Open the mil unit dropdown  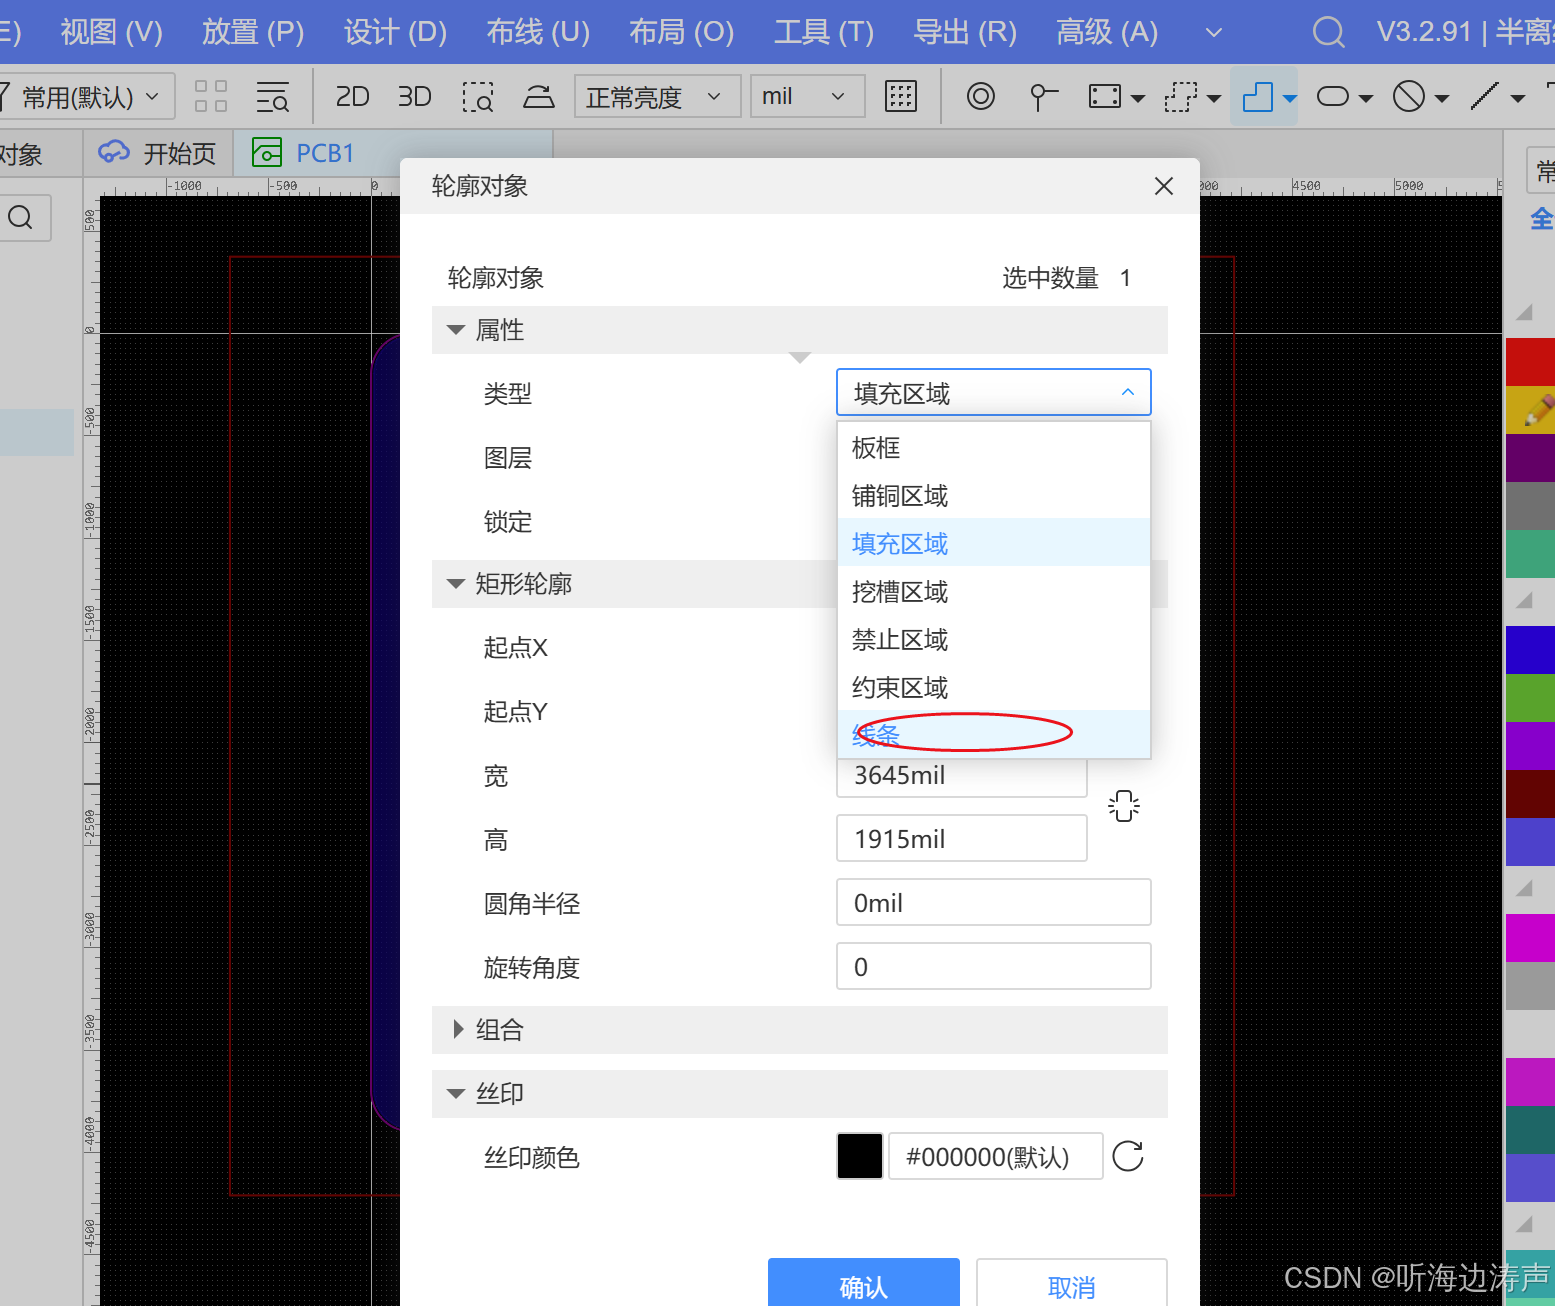[x=807, y=97]
